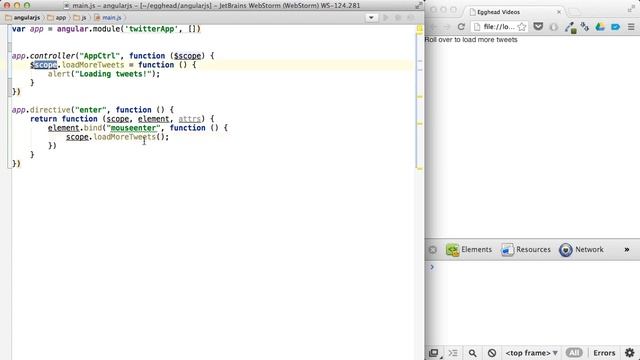Enter full screen in WebStorm window
The width and height of the screenshot is (640, 360).
[419, 6]
